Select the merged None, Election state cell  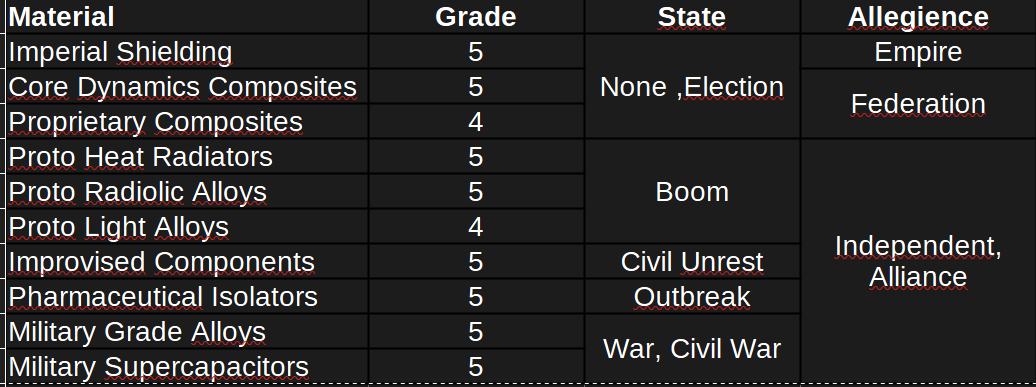click(692, 87)
